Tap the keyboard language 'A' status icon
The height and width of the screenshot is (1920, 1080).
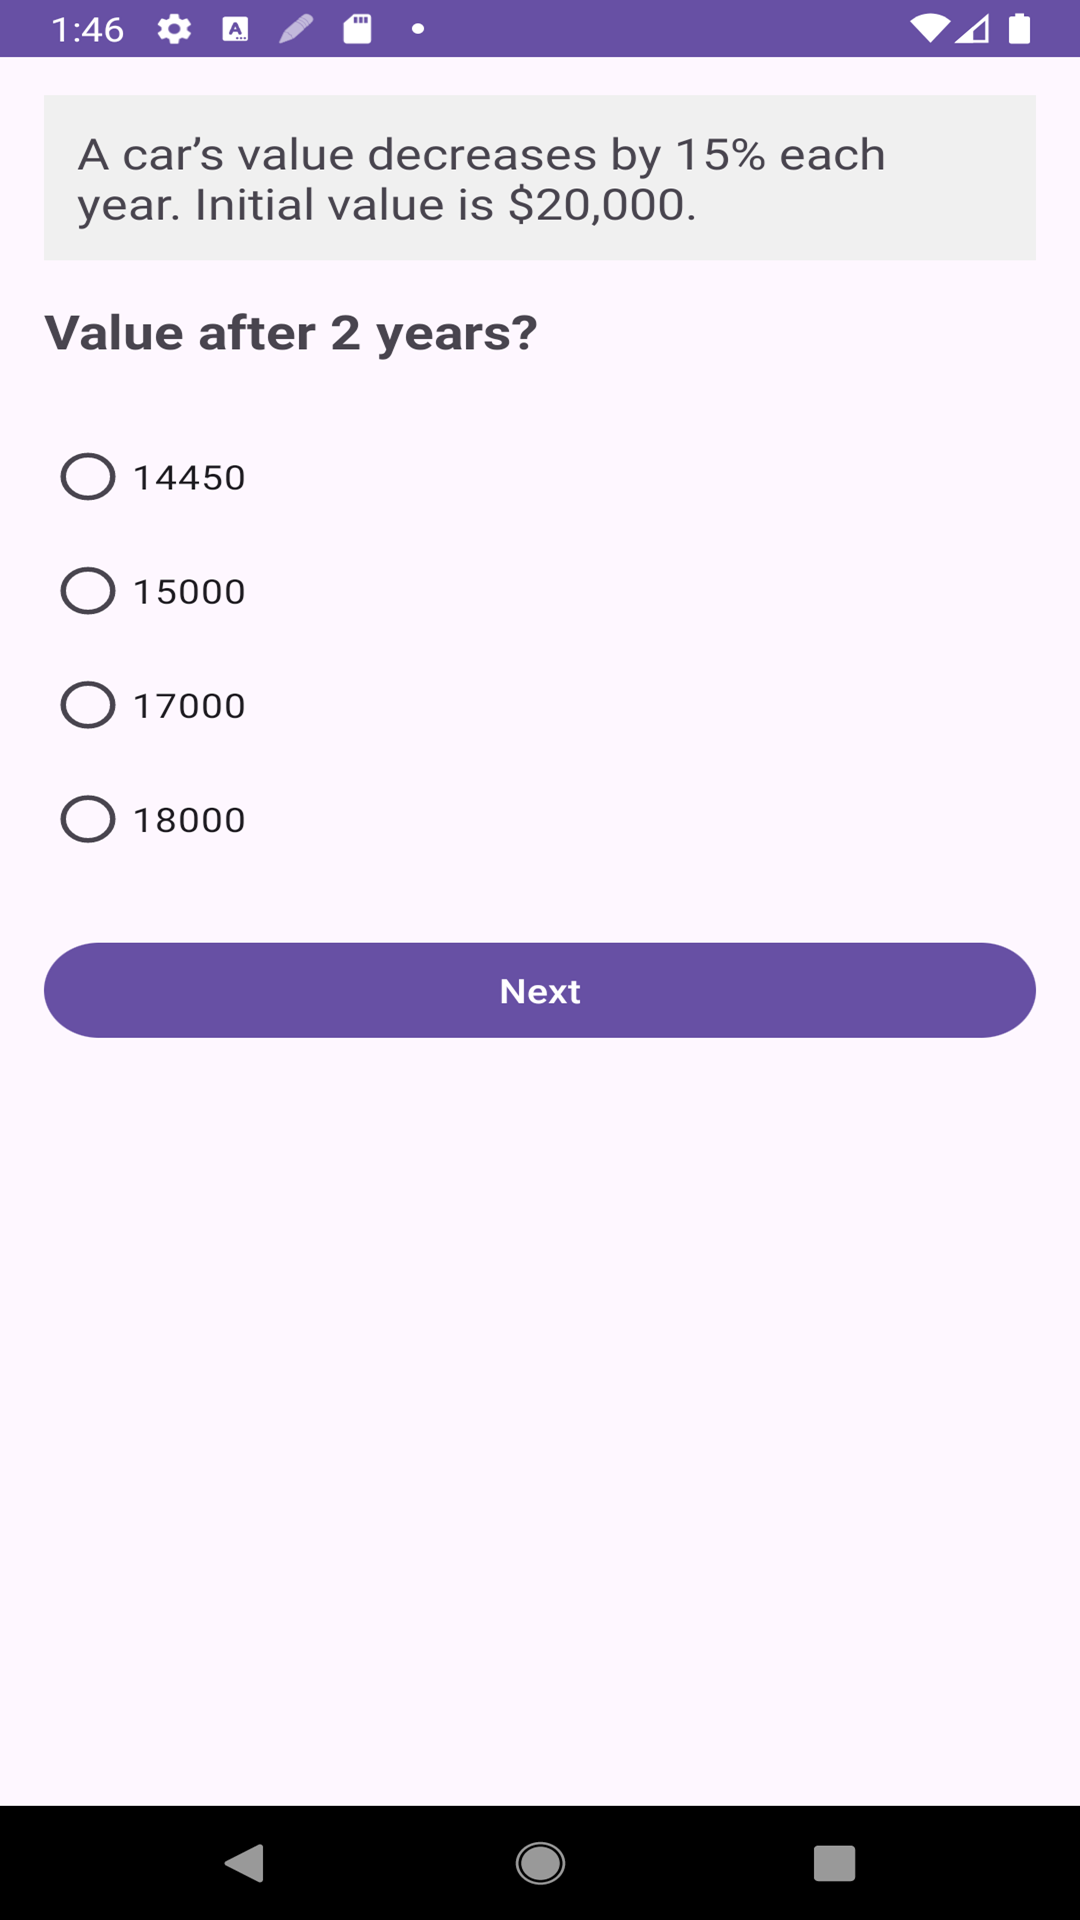(235, 29)
